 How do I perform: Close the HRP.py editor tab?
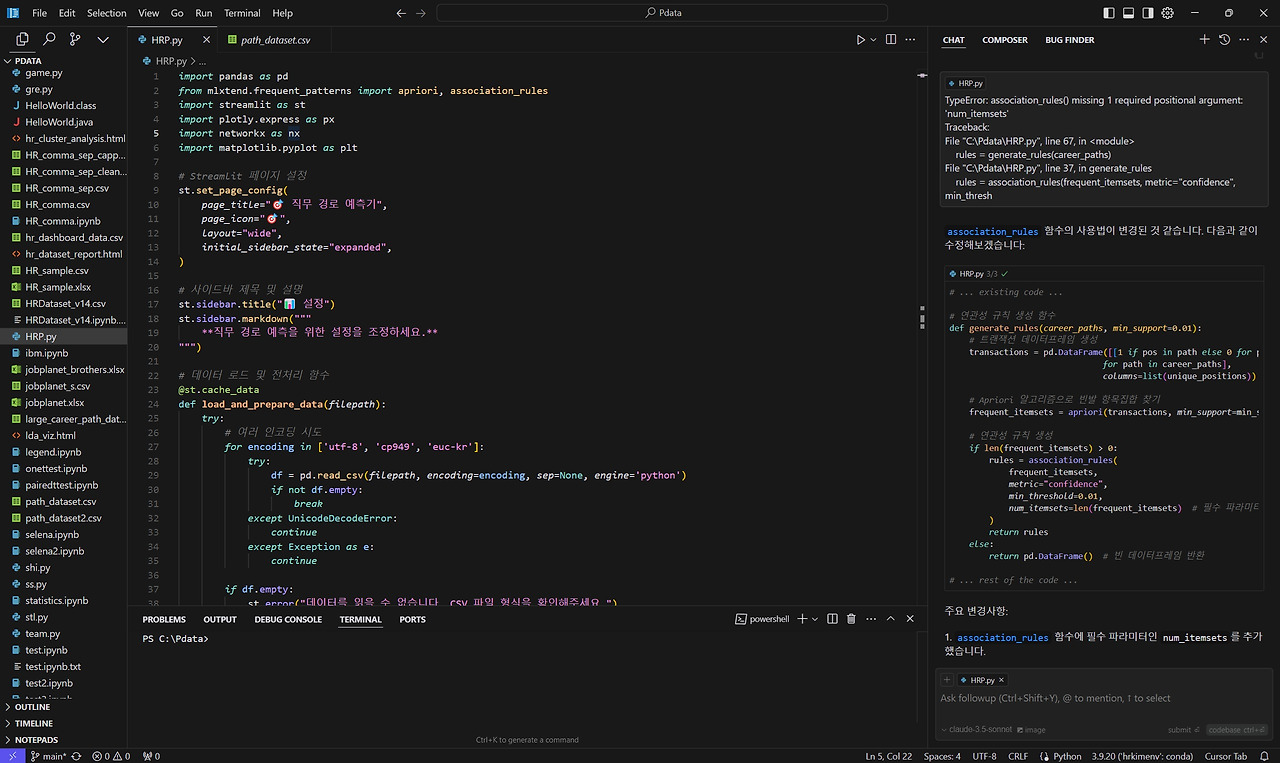207,40
